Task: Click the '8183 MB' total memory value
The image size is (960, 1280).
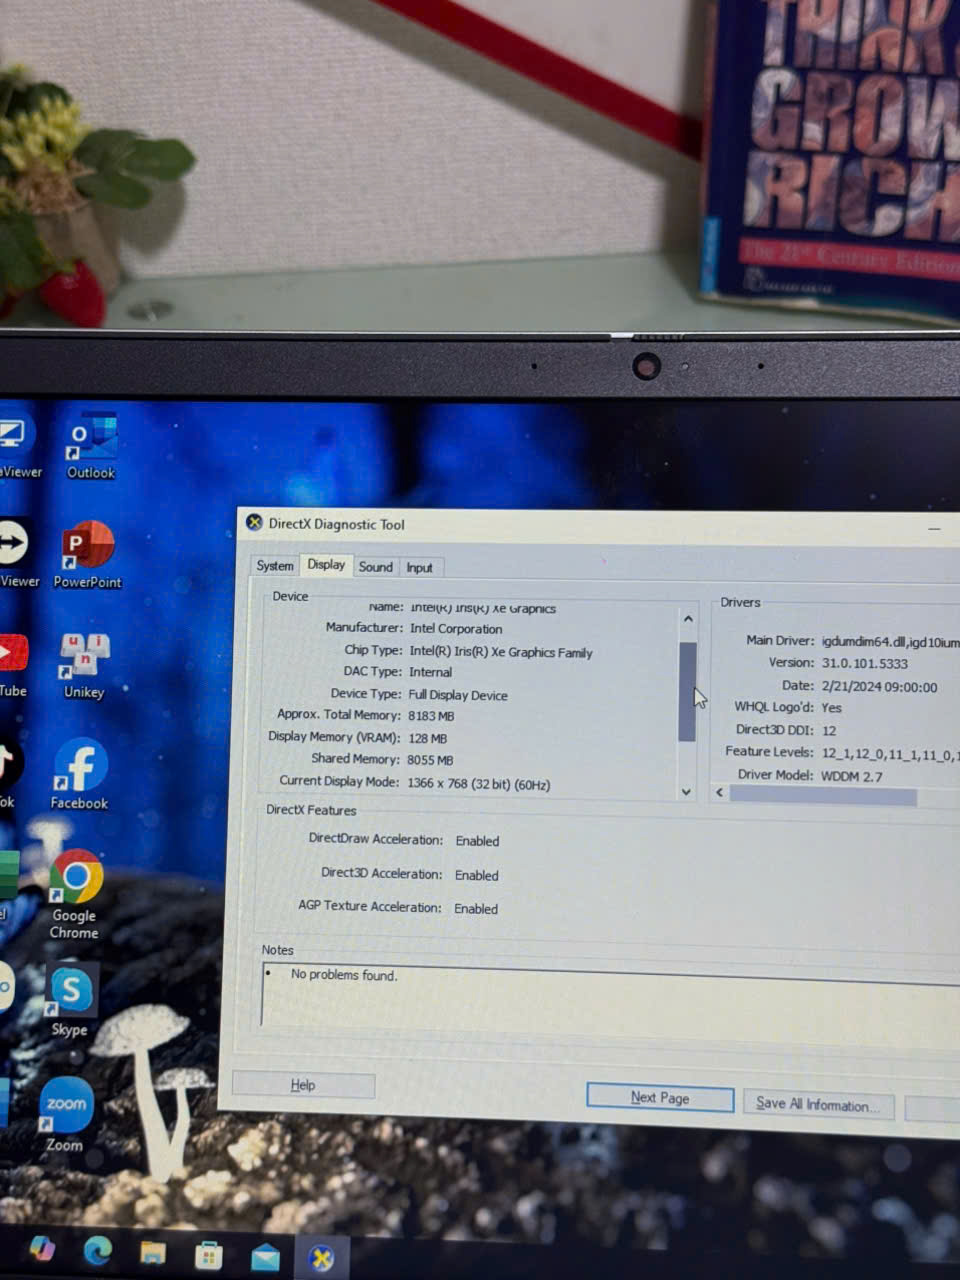Action: pyautogui.click(x=431, y=716)
